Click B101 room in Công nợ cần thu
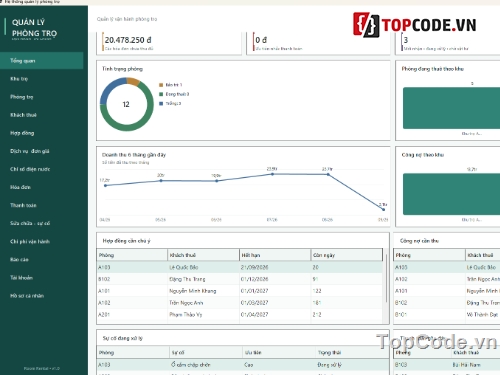The height and width of the screenshot is (375, 500). [x=429, y=314]
